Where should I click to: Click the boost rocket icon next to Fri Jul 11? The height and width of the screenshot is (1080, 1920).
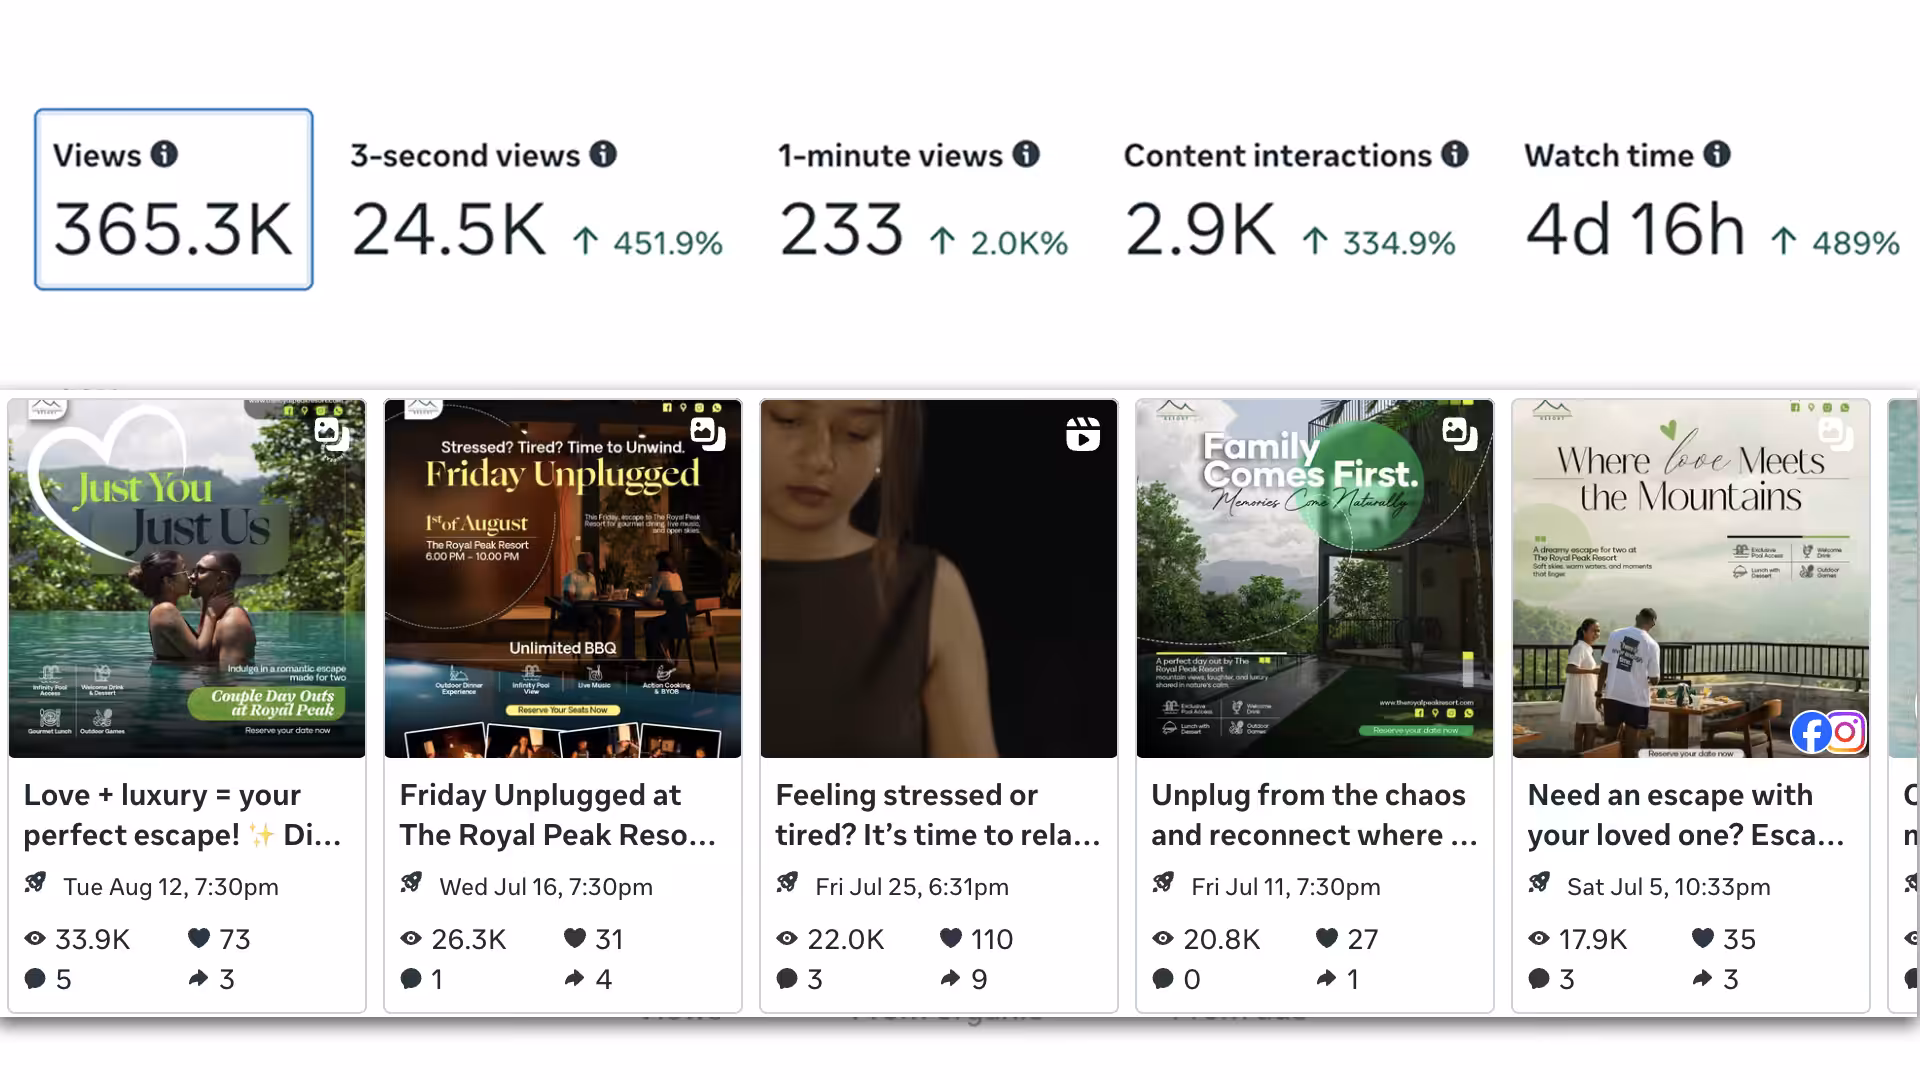pos(1163,883)
